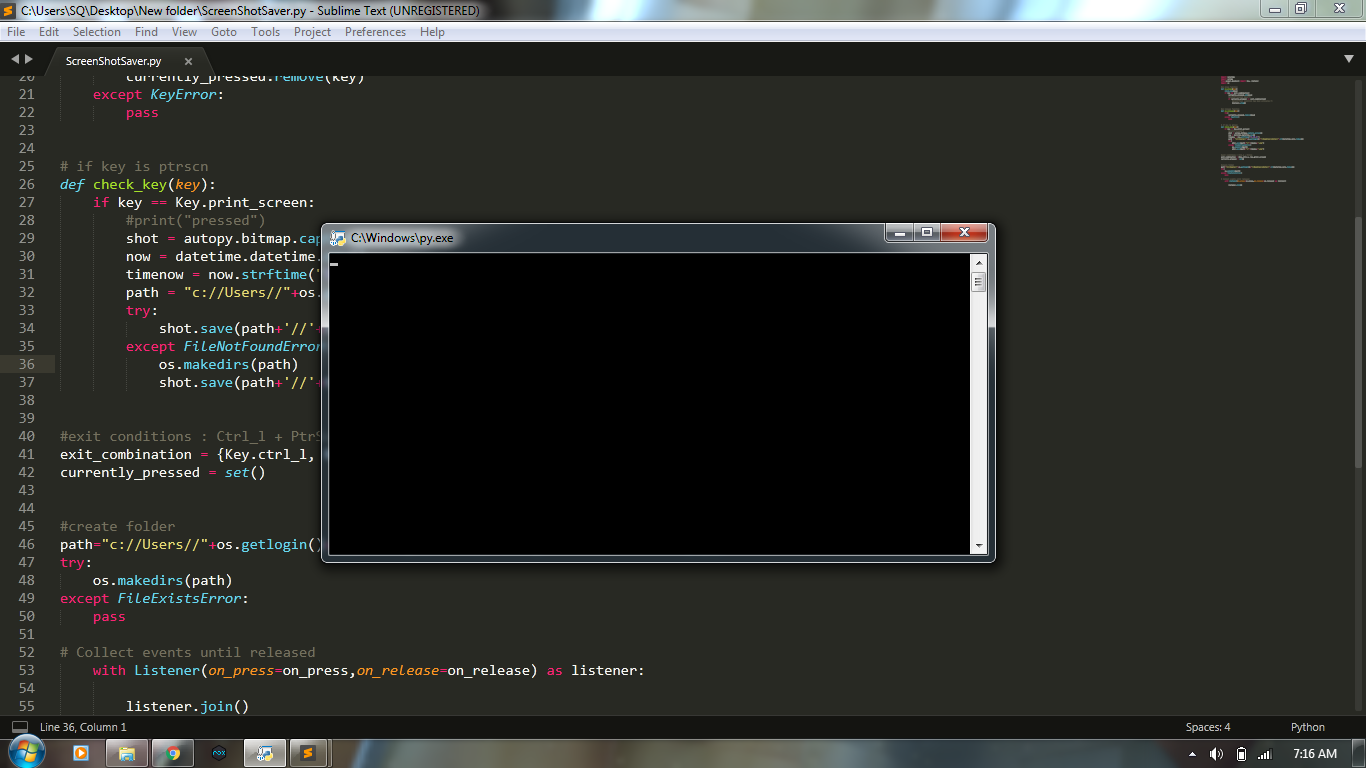Launch Google Chrome from the taskbar
The height and width of the screenshot is (768, 1366).
coord(172,752)
